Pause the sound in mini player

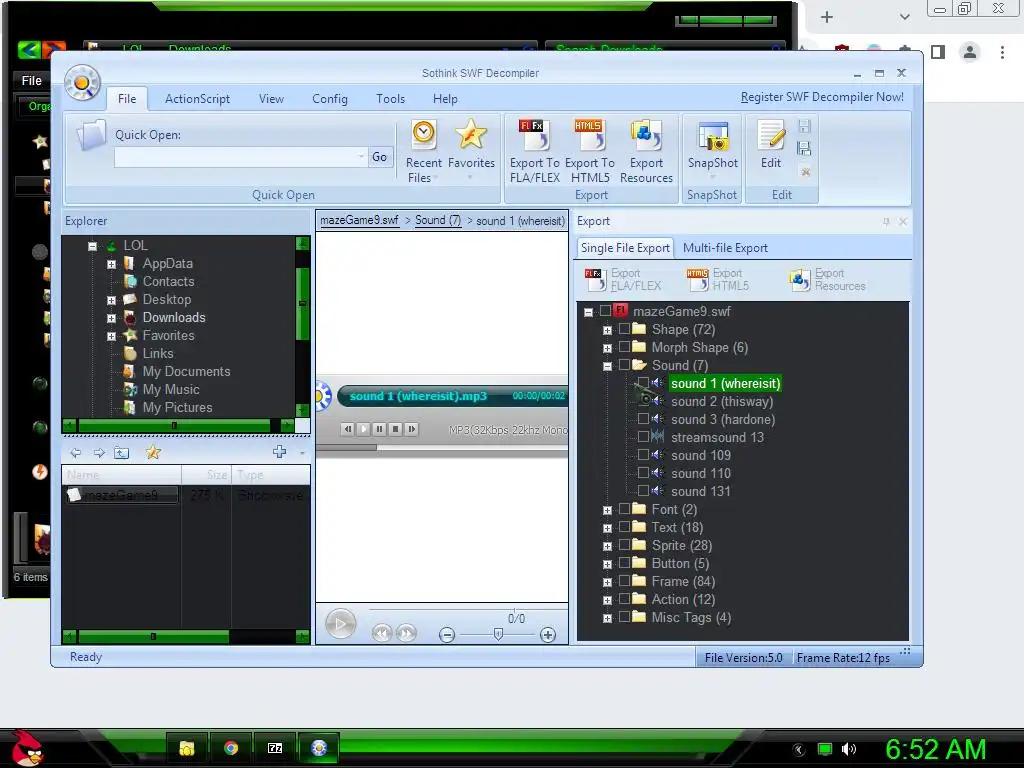[x=379, y=429]
